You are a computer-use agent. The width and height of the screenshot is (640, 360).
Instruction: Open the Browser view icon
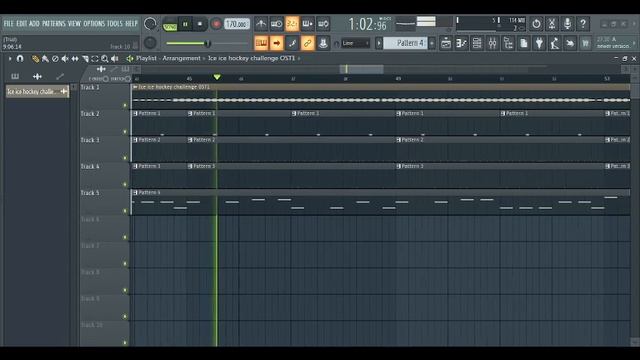pos(508,43)
